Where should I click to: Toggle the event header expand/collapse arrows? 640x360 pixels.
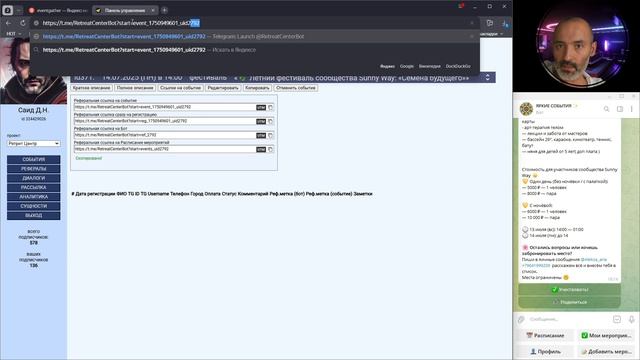point(487,77)
